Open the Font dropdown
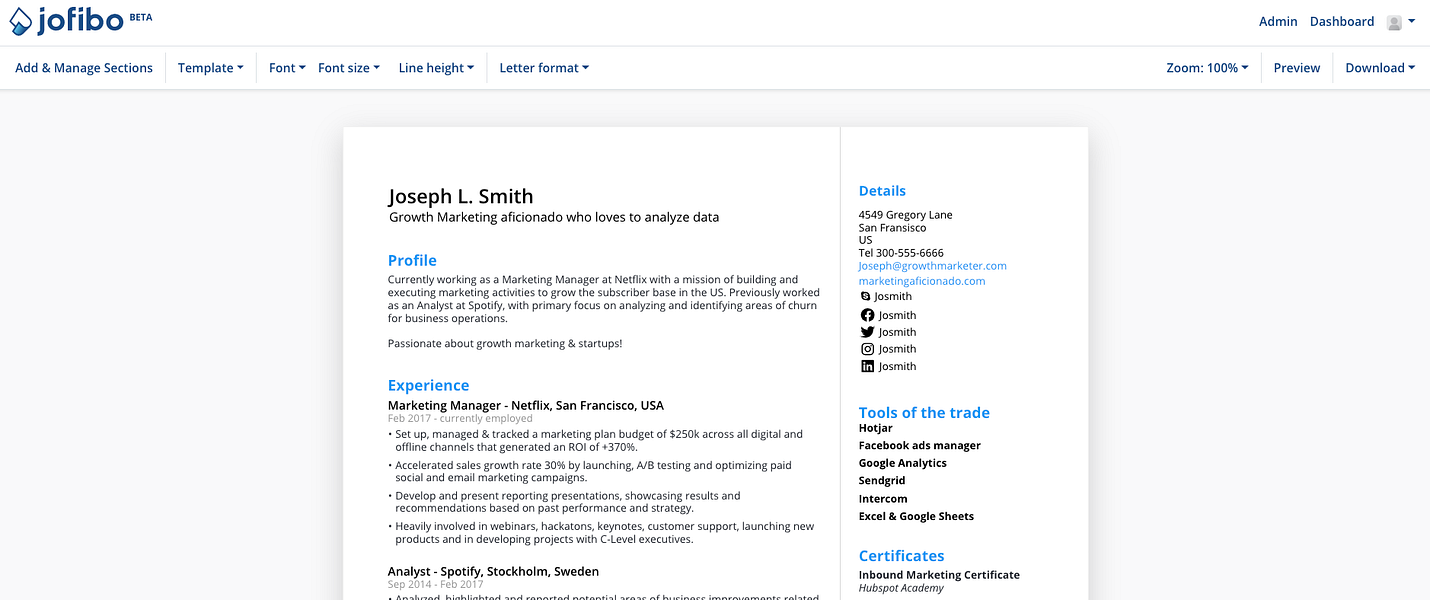 point(287,68)
